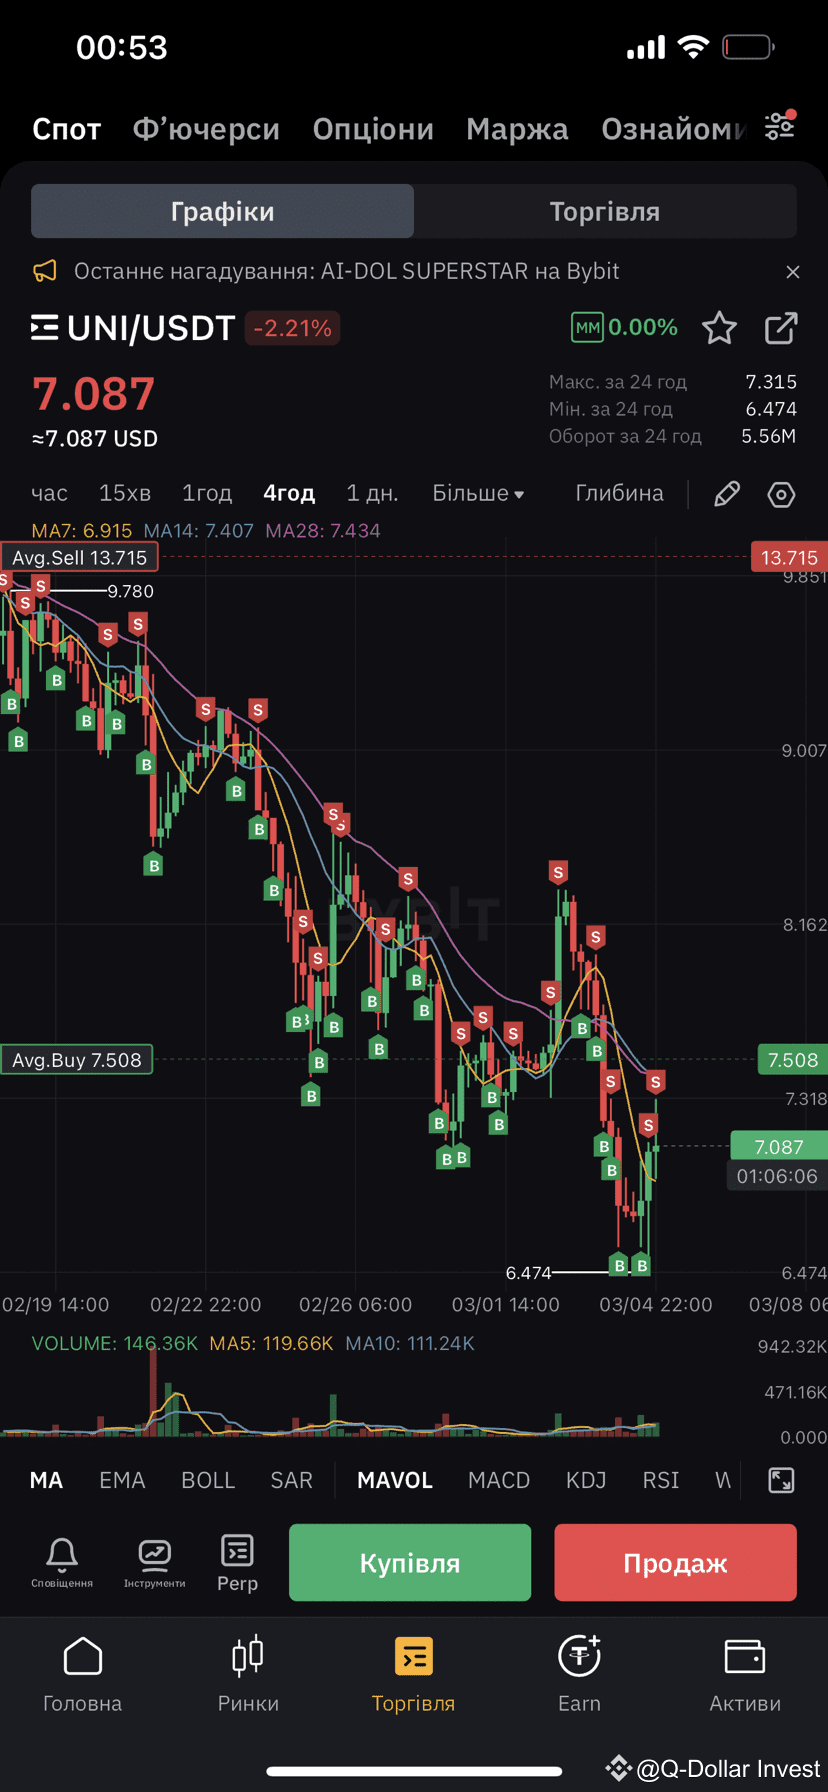Open chart settings hexagon icon
828x1792 pixels.
click(781, 494)
